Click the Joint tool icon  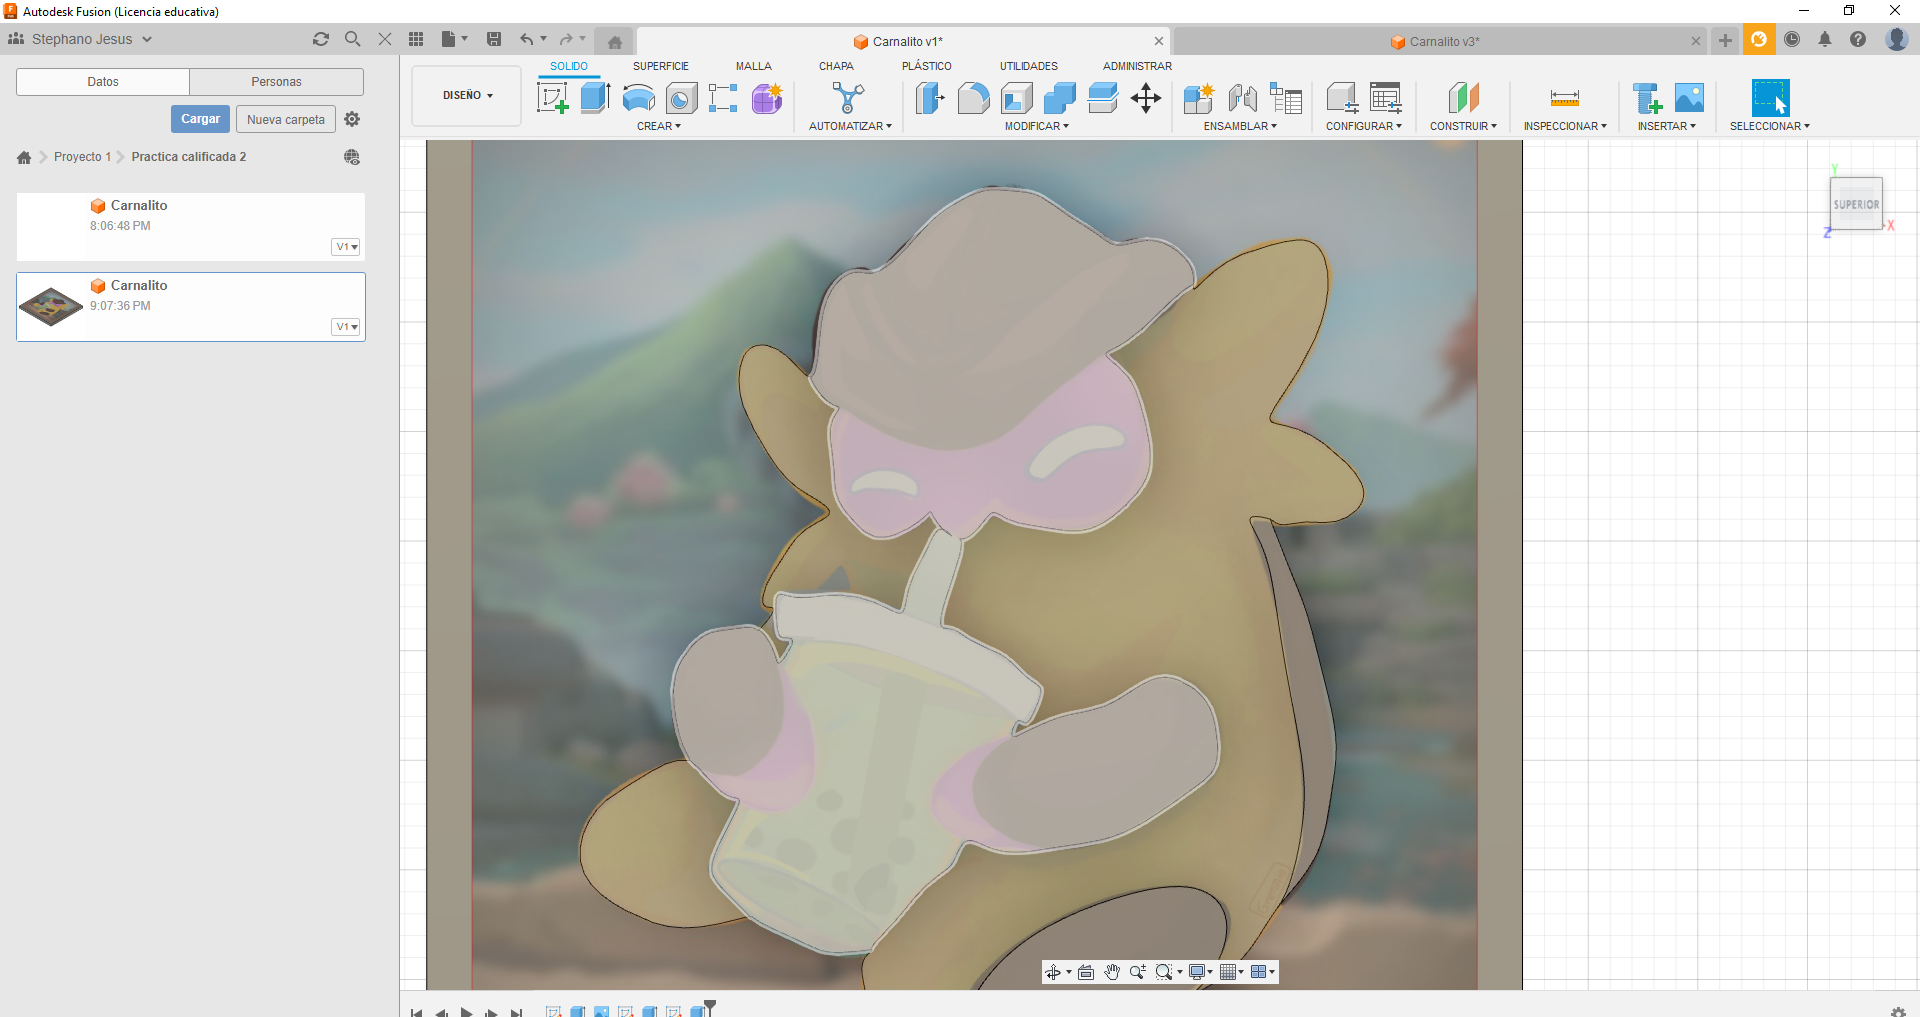(1242, 98)
